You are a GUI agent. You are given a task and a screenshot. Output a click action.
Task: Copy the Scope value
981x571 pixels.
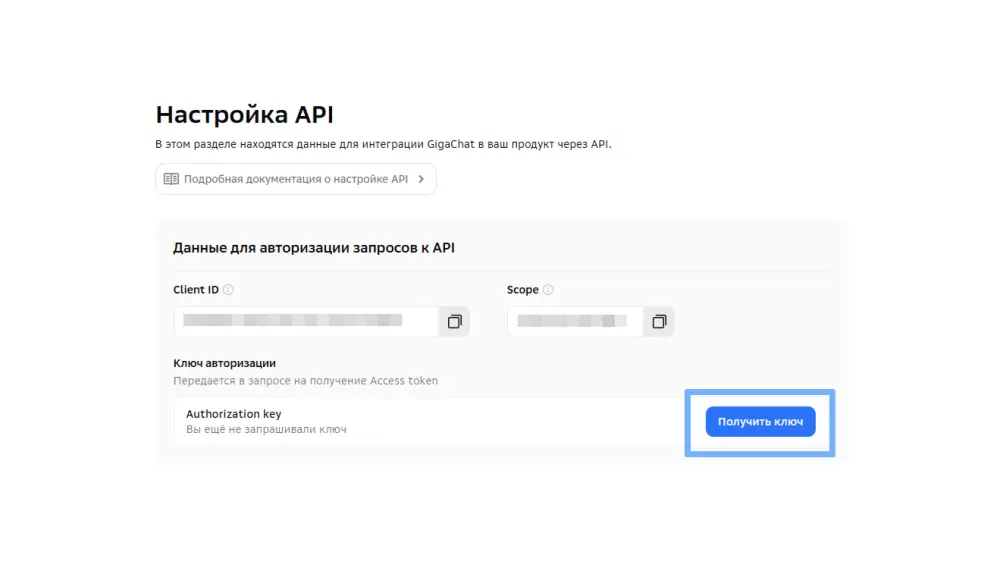659,321
